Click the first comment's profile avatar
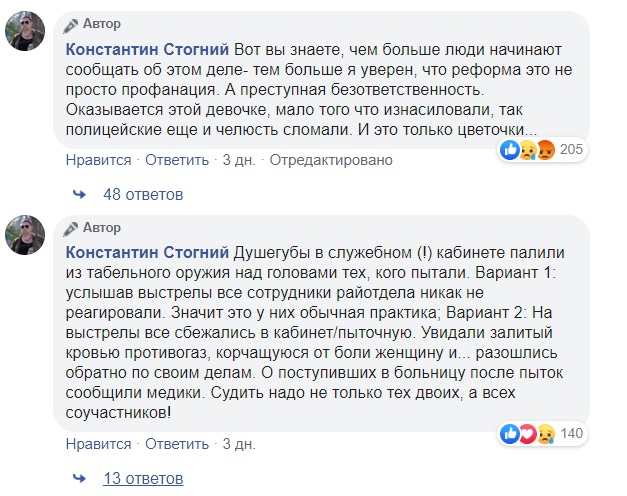 pos(25,34)
